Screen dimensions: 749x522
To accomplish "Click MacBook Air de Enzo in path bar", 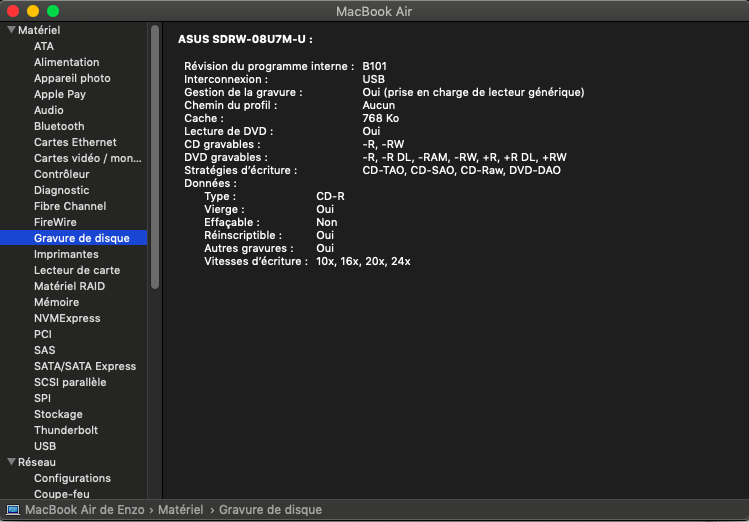I will pyautogui.click(x=85, y=510).
